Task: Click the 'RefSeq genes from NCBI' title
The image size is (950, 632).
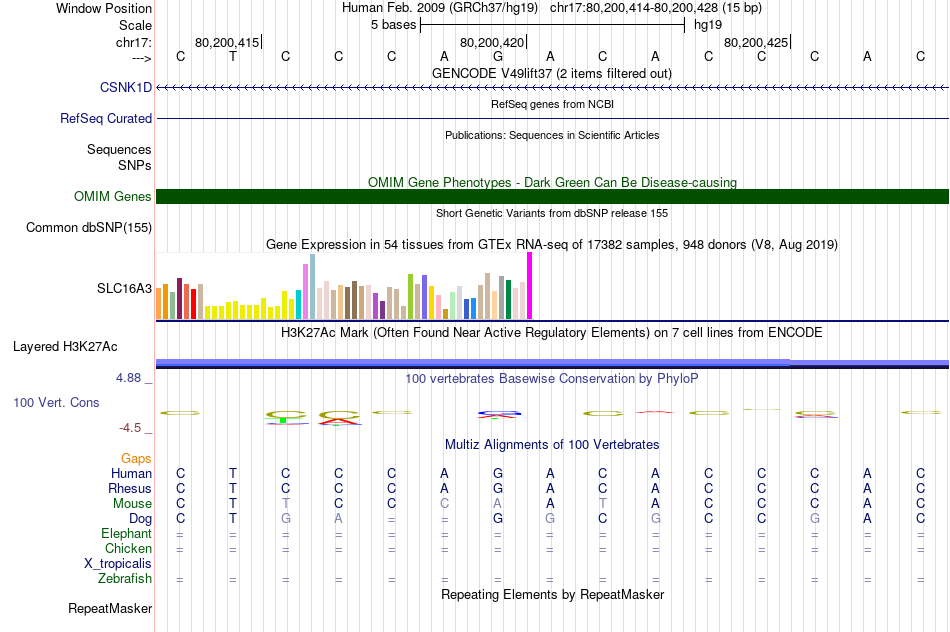Action: pos(552,104)
